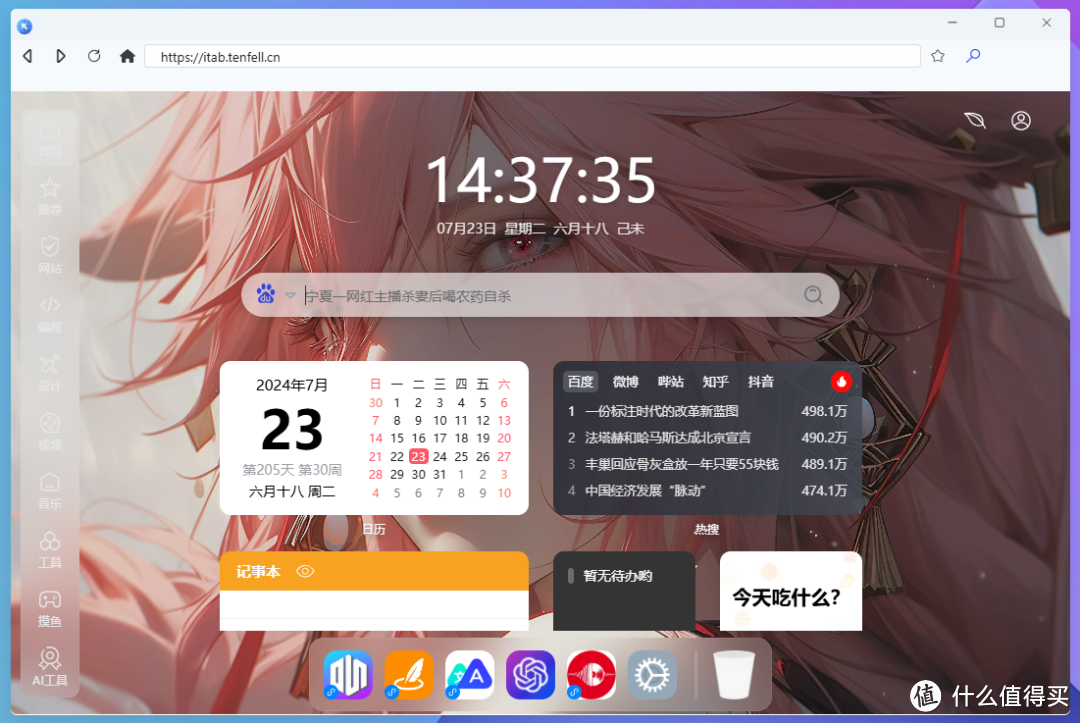This screenshot has height=723, width=1080.
Task: Open the 视频 (video) sidebar category
Action: coord(50,430)
